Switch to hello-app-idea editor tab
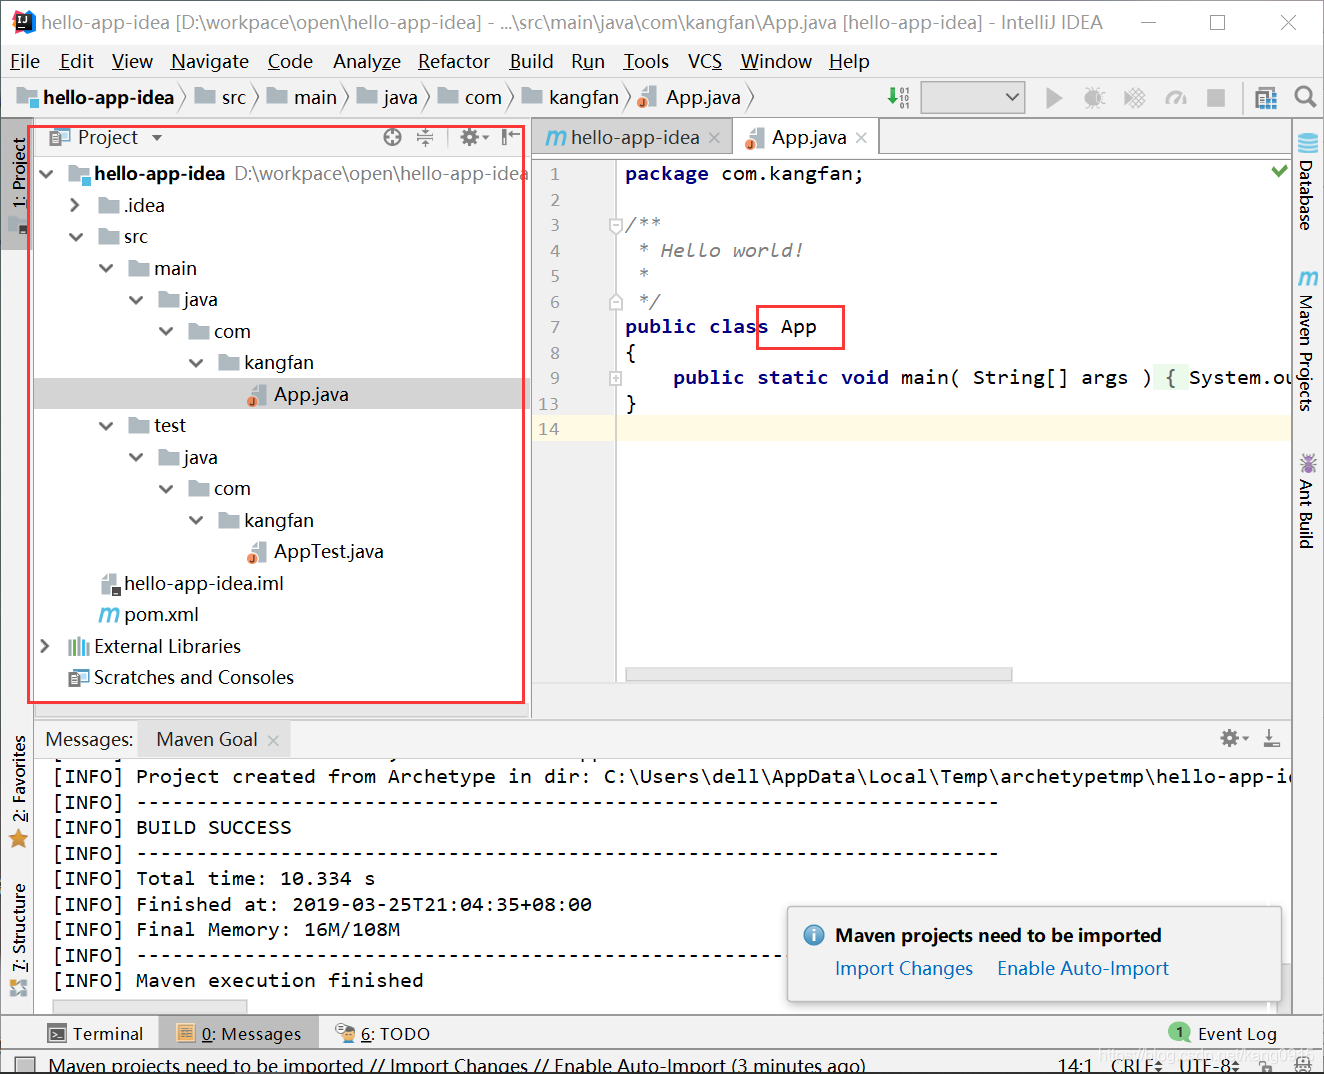Image resolution: width=1324 pixels, height=1074 pixels. (632, 137)
